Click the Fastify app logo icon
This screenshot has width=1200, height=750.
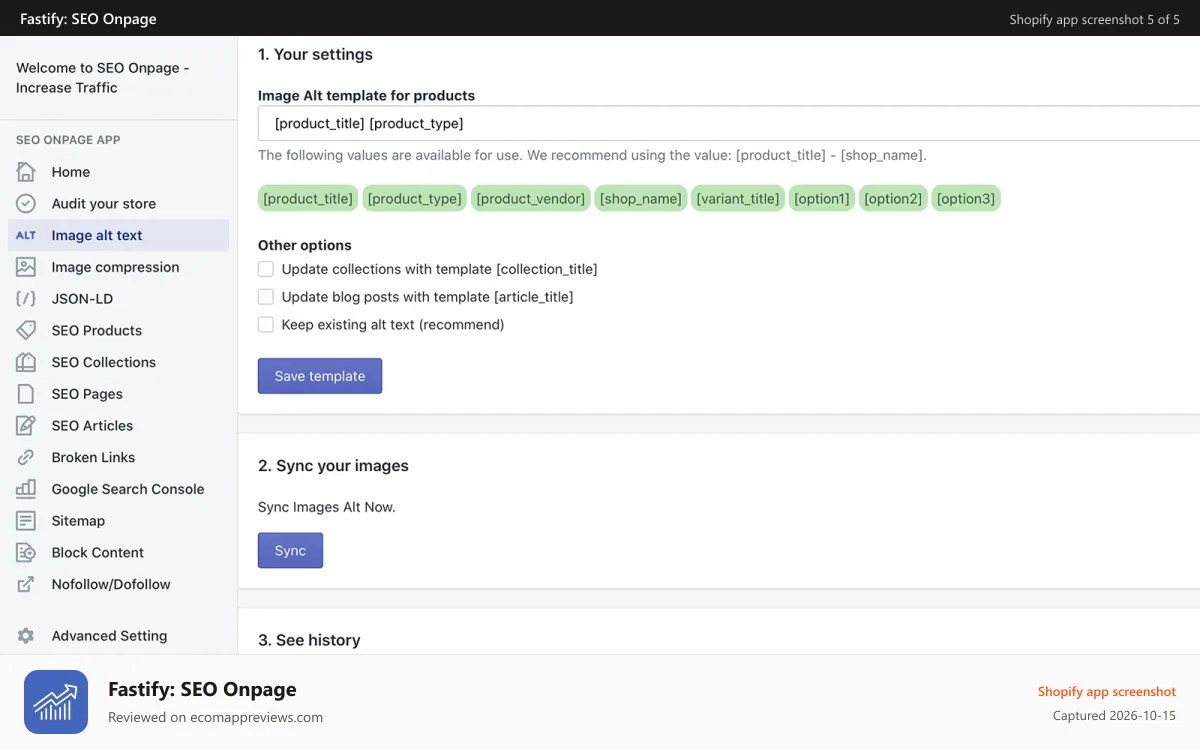click(56, 702)
